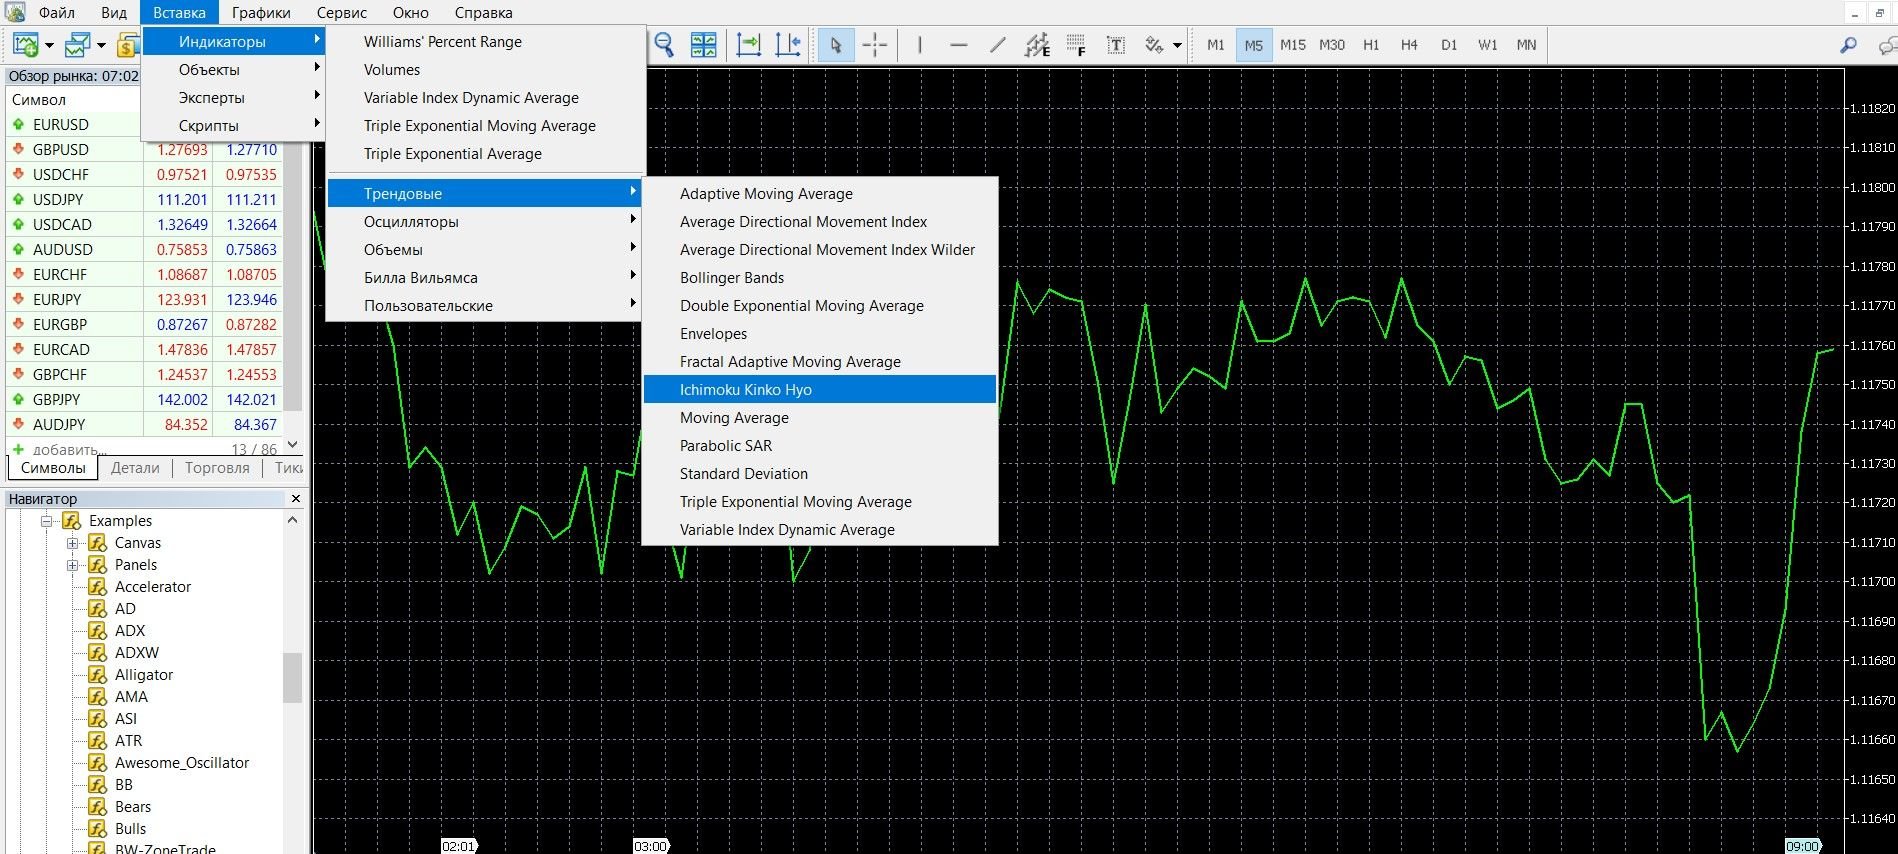Screen dimensions: 1898x854
Task: Click the New Chart toolbar icon
Action: (x=25, y=45)
